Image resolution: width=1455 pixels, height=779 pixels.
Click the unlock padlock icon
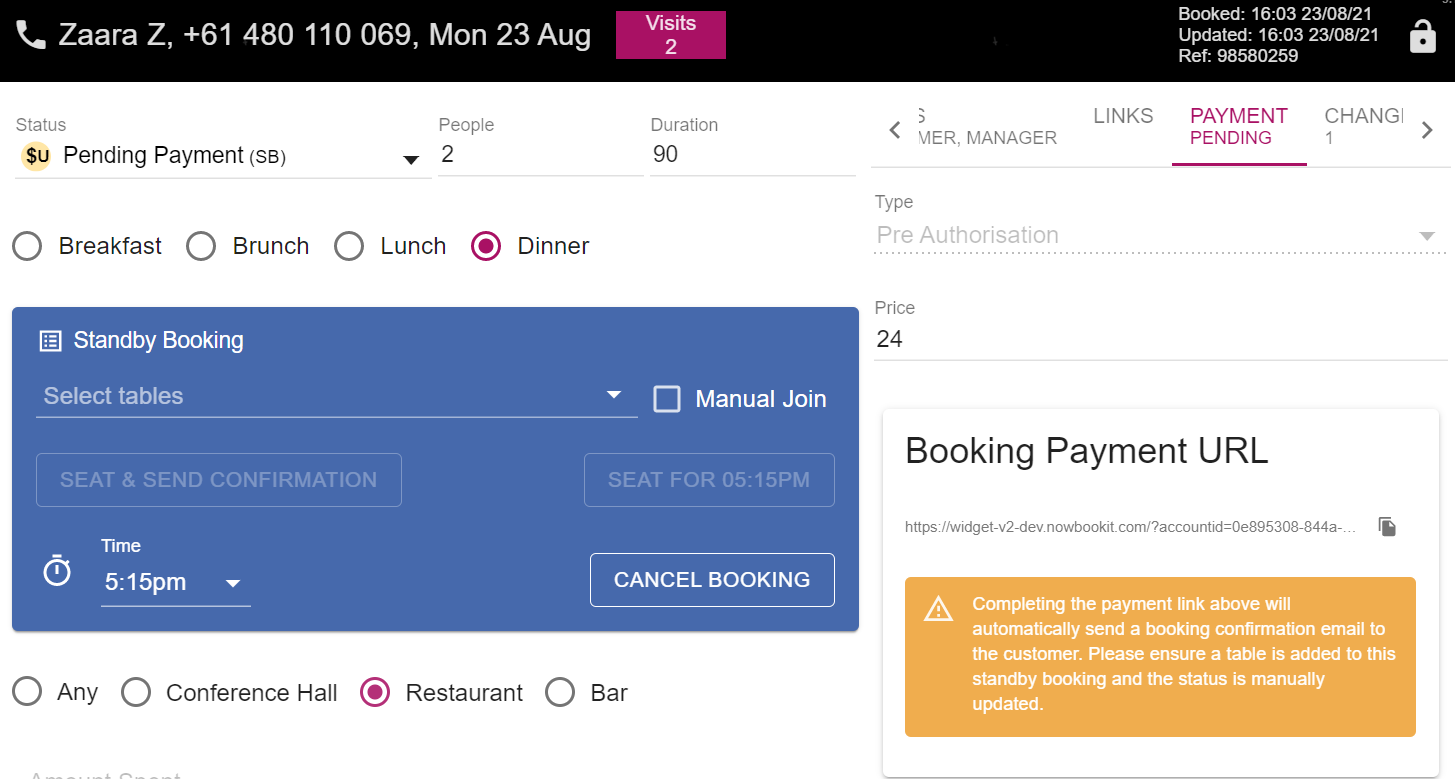(x=1421, y=37)
